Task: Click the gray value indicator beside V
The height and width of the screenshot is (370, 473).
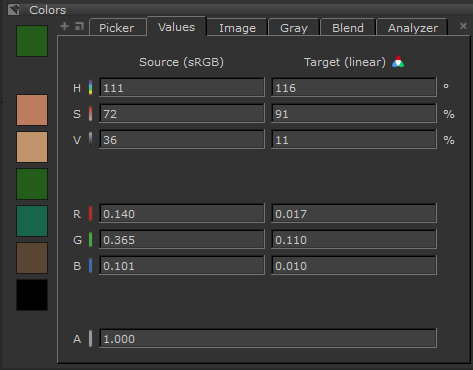Action: point(90,140)
